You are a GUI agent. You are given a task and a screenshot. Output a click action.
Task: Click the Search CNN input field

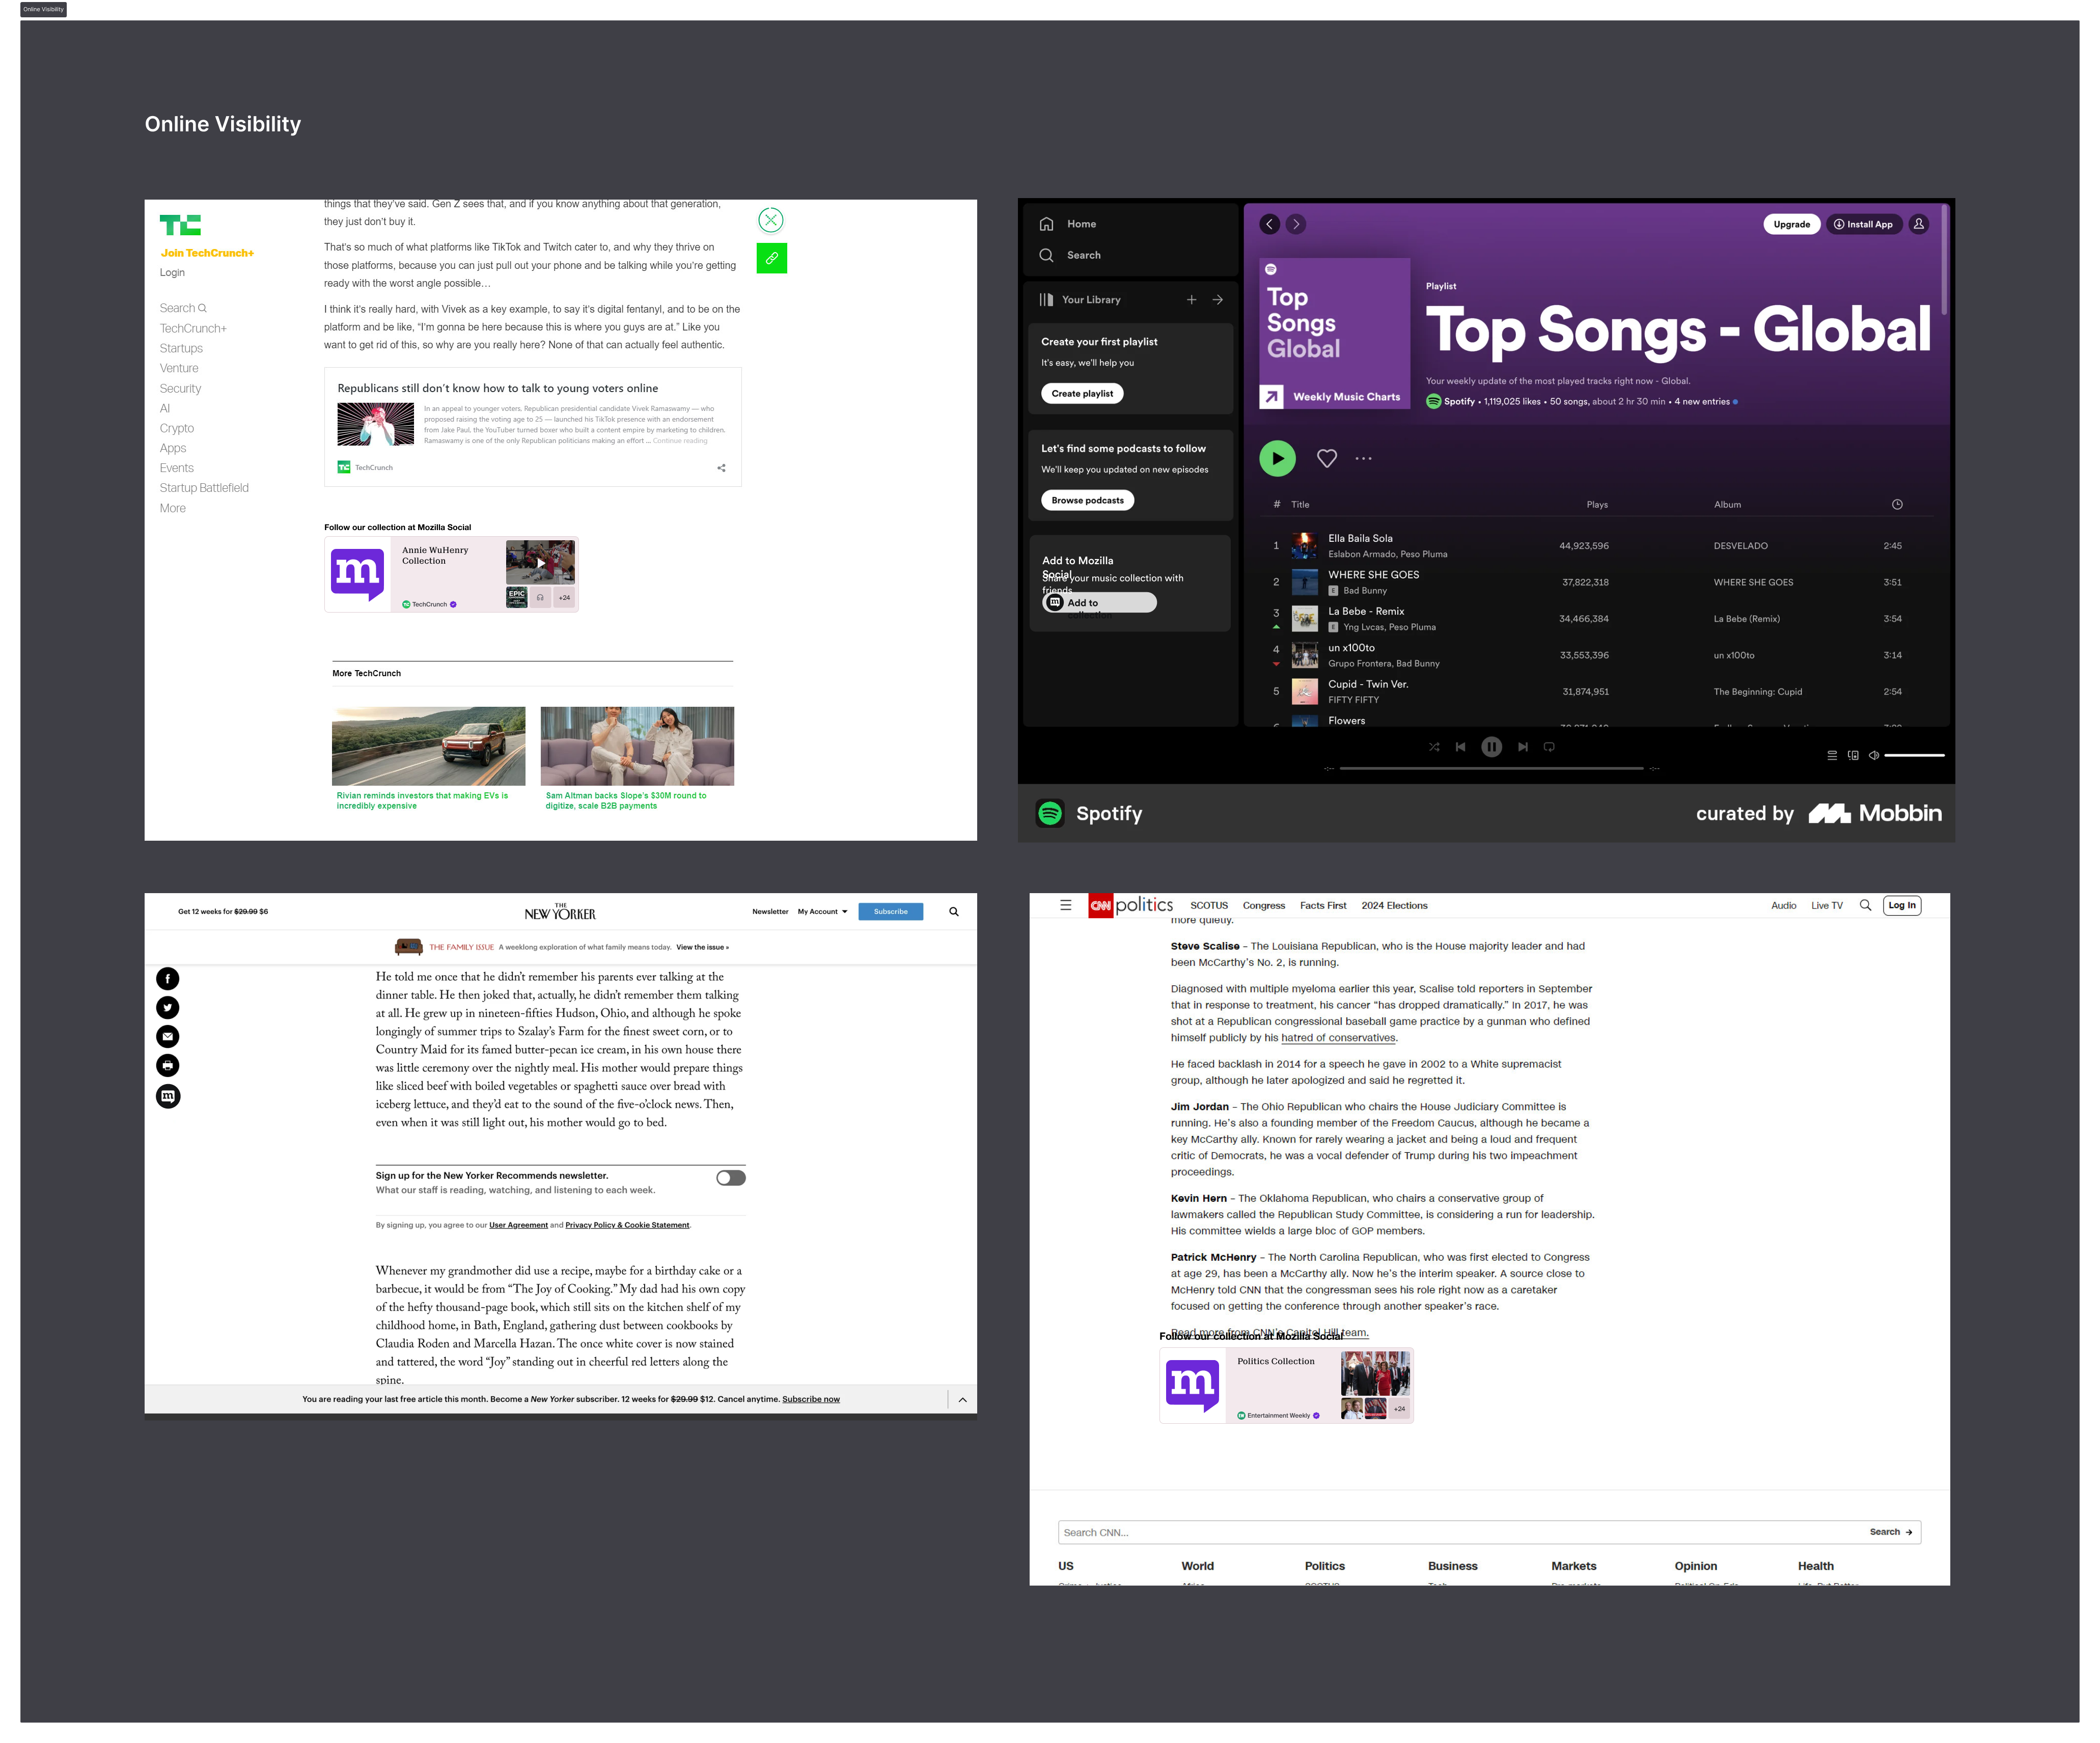click(1400, 1531)
